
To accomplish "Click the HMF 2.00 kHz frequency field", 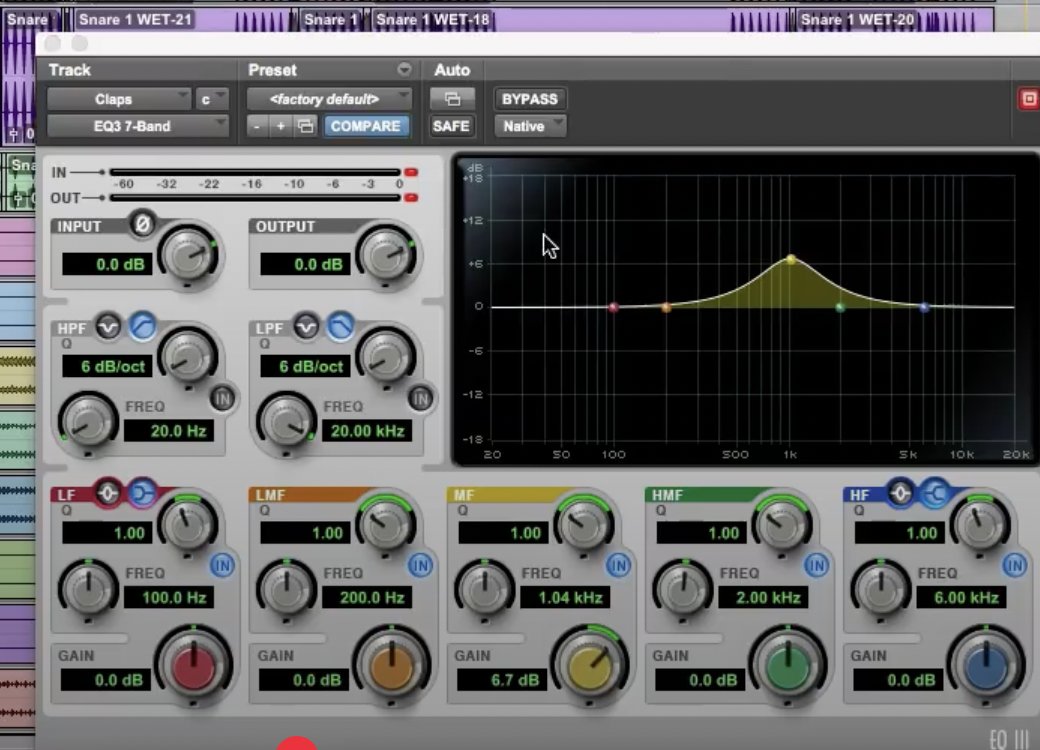I will tap(763, 597).
